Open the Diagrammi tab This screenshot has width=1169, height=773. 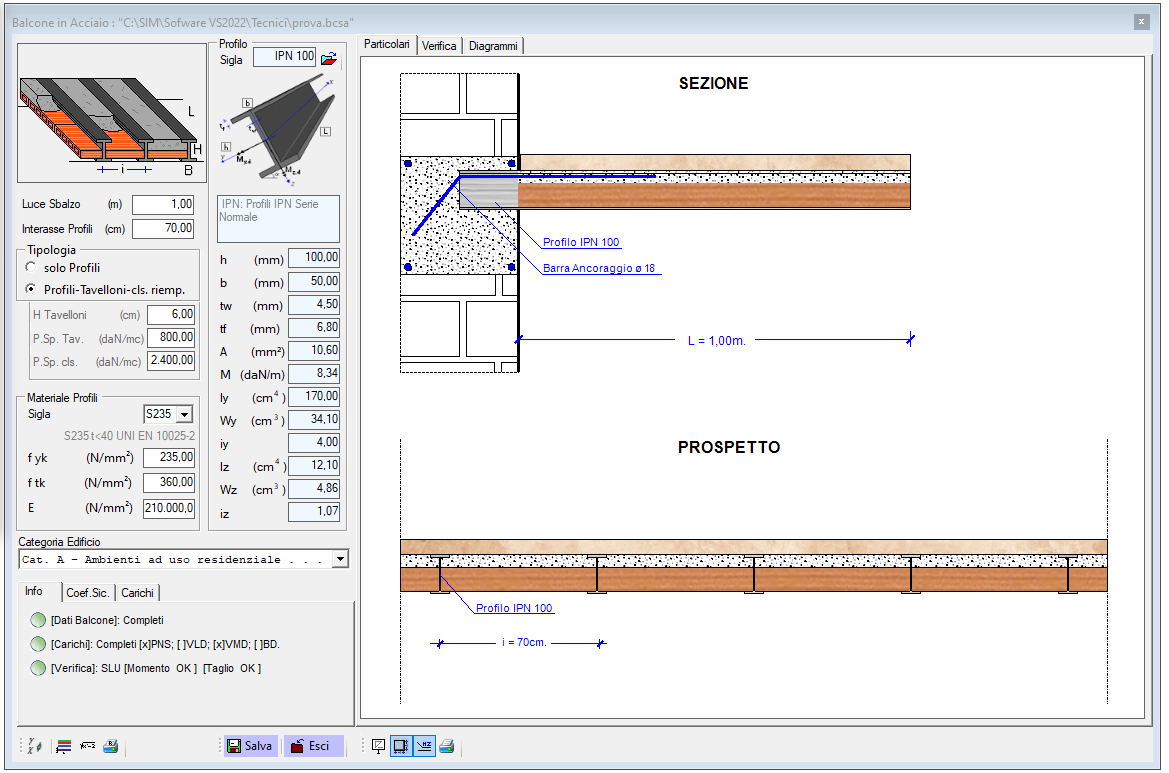(x=494, y=46)
